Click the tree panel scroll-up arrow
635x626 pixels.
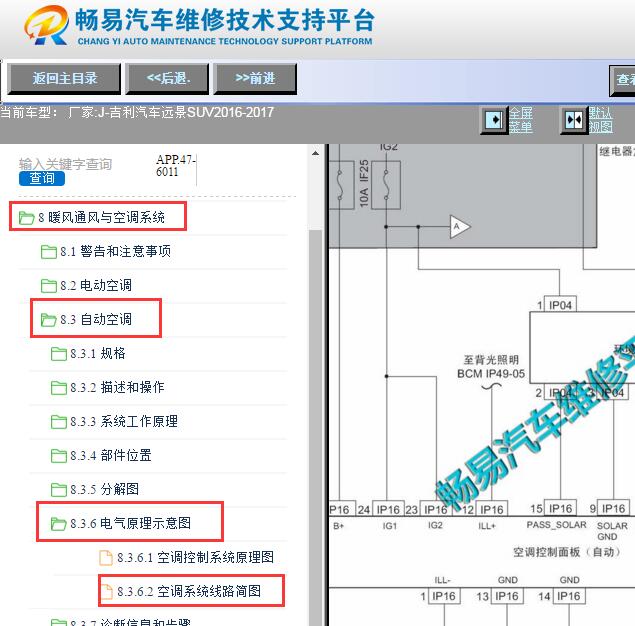(x=315, y=153)
